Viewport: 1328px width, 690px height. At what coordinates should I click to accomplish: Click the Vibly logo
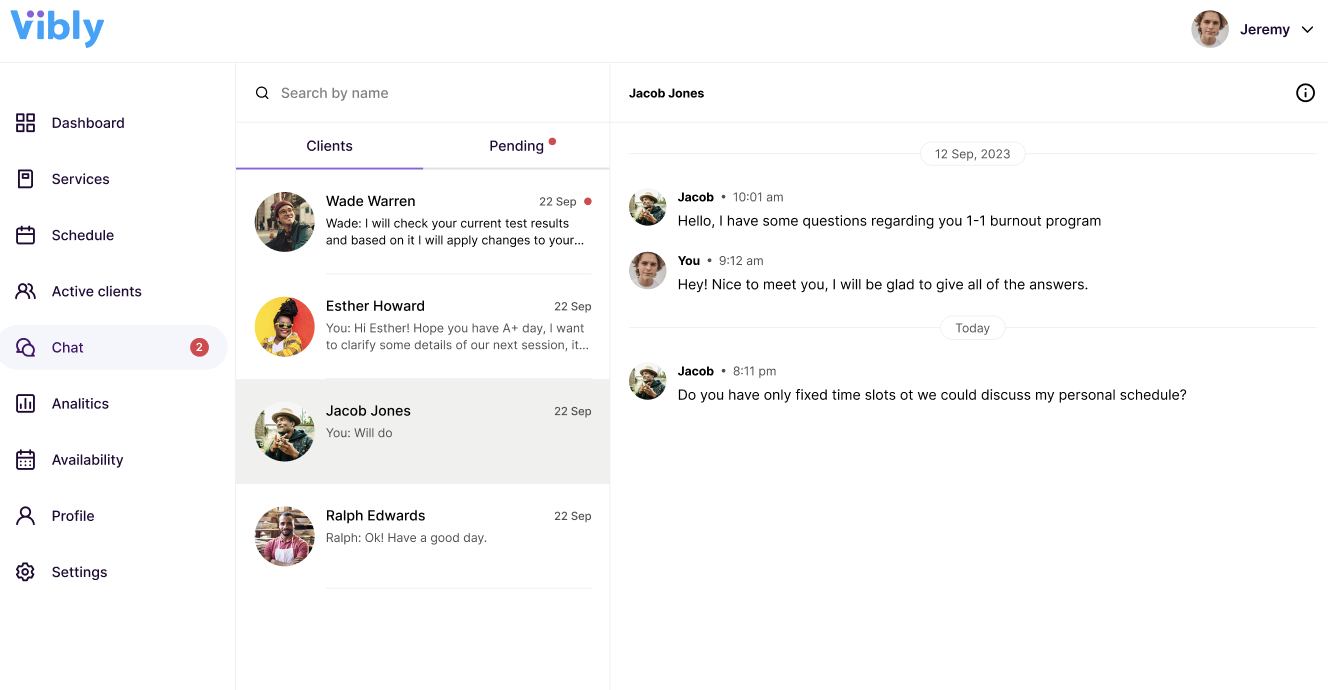[57, 28]
